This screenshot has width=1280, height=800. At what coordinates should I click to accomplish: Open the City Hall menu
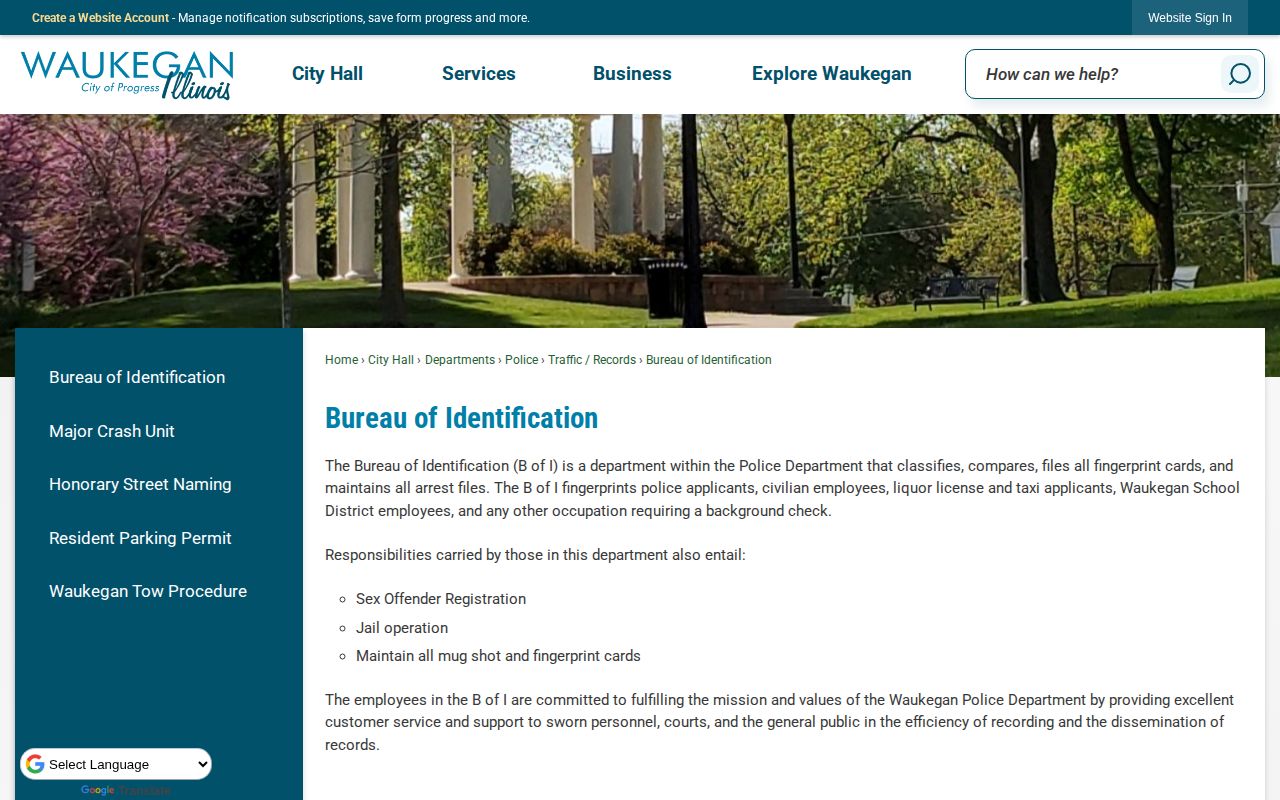(327, 74)
